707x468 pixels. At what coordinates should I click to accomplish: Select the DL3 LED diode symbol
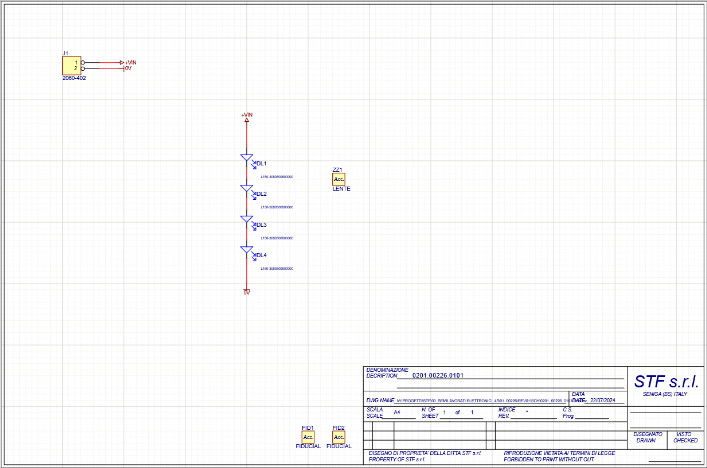coord(247,219)
